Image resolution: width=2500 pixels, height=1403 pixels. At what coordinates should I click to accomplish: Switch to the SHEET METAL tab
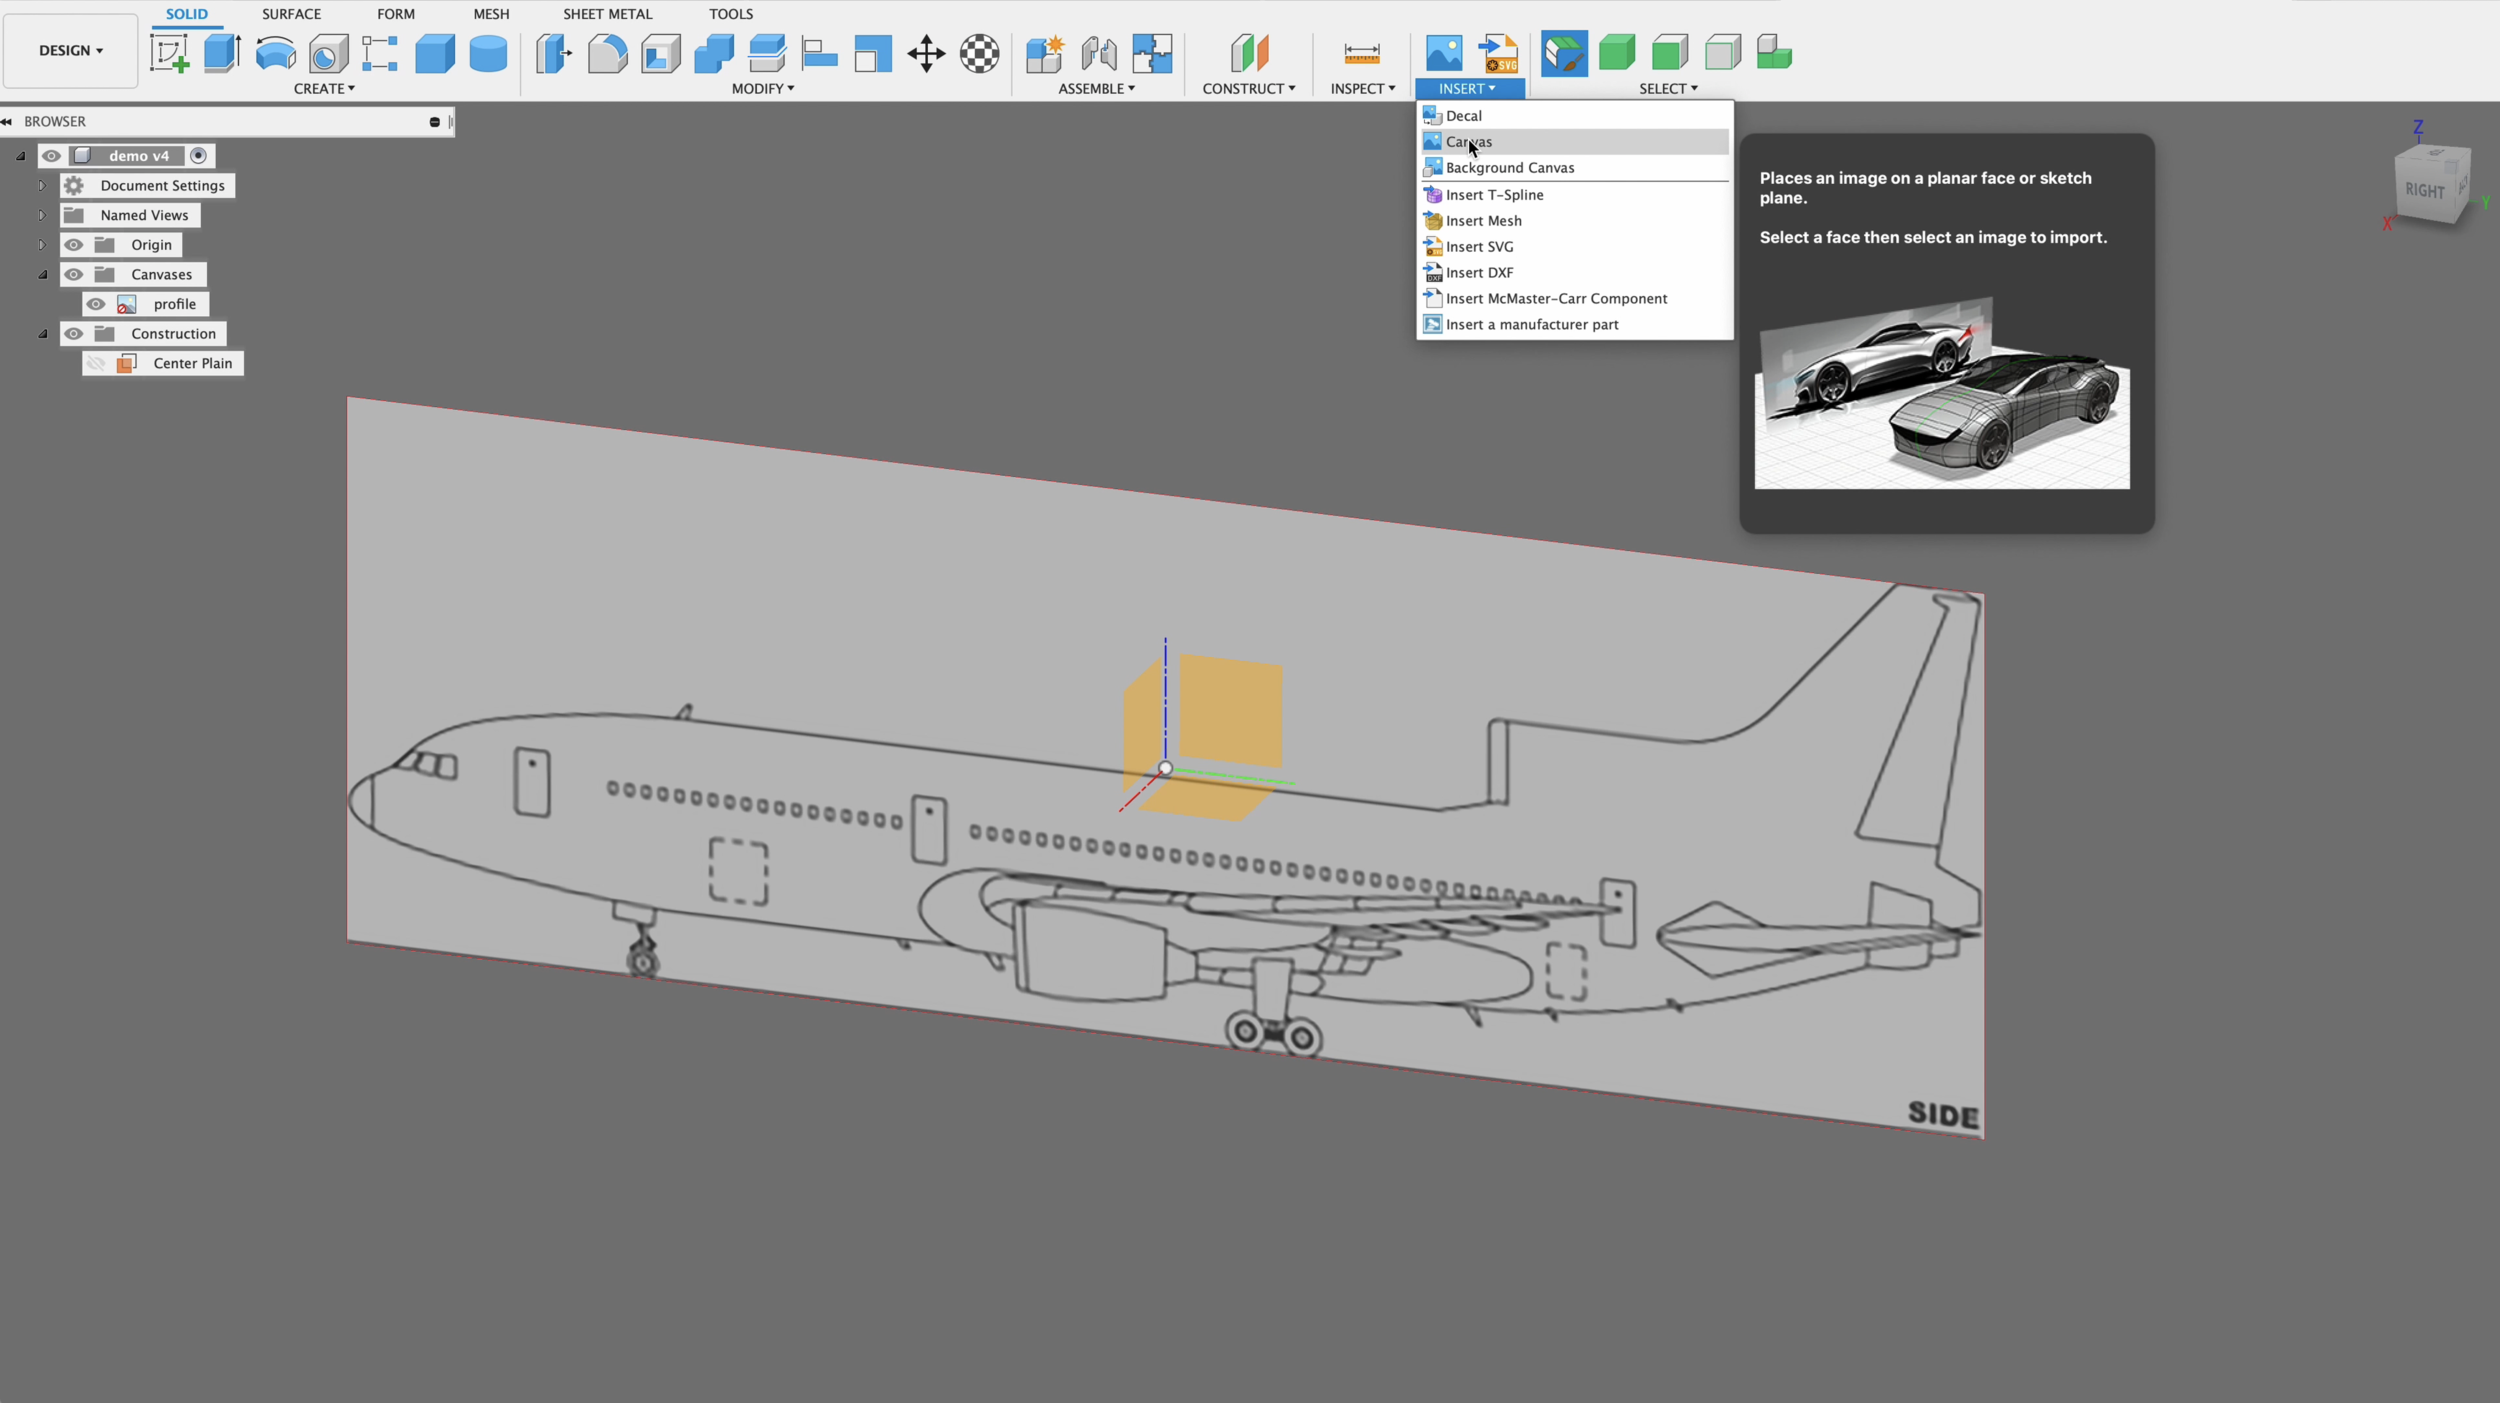coord(607,13)
